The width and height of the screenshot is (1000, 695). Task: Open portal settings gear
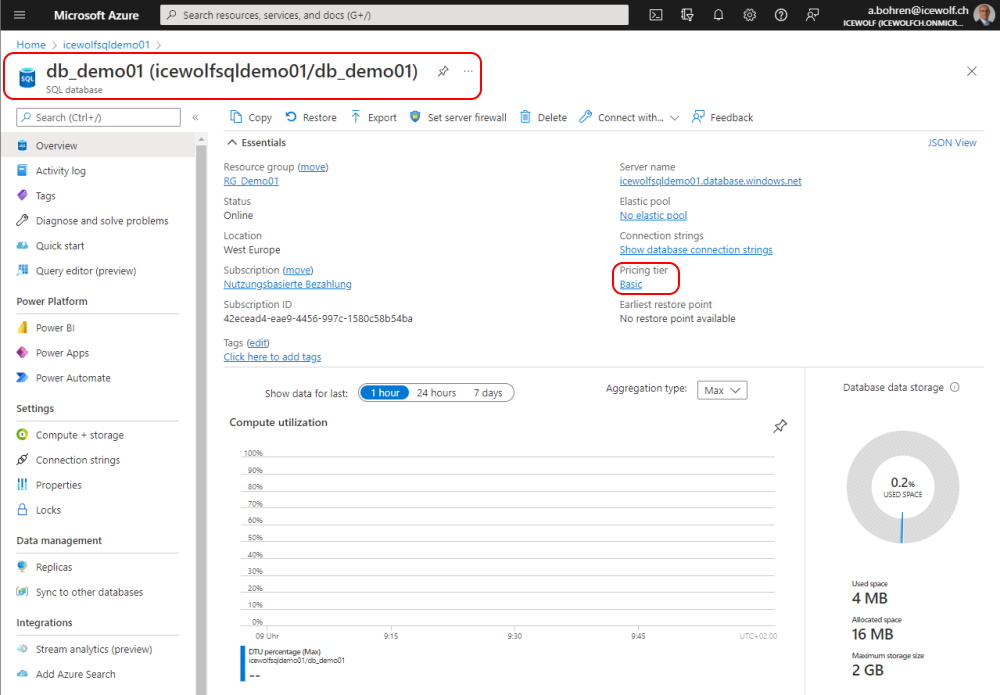coord(749,15)
